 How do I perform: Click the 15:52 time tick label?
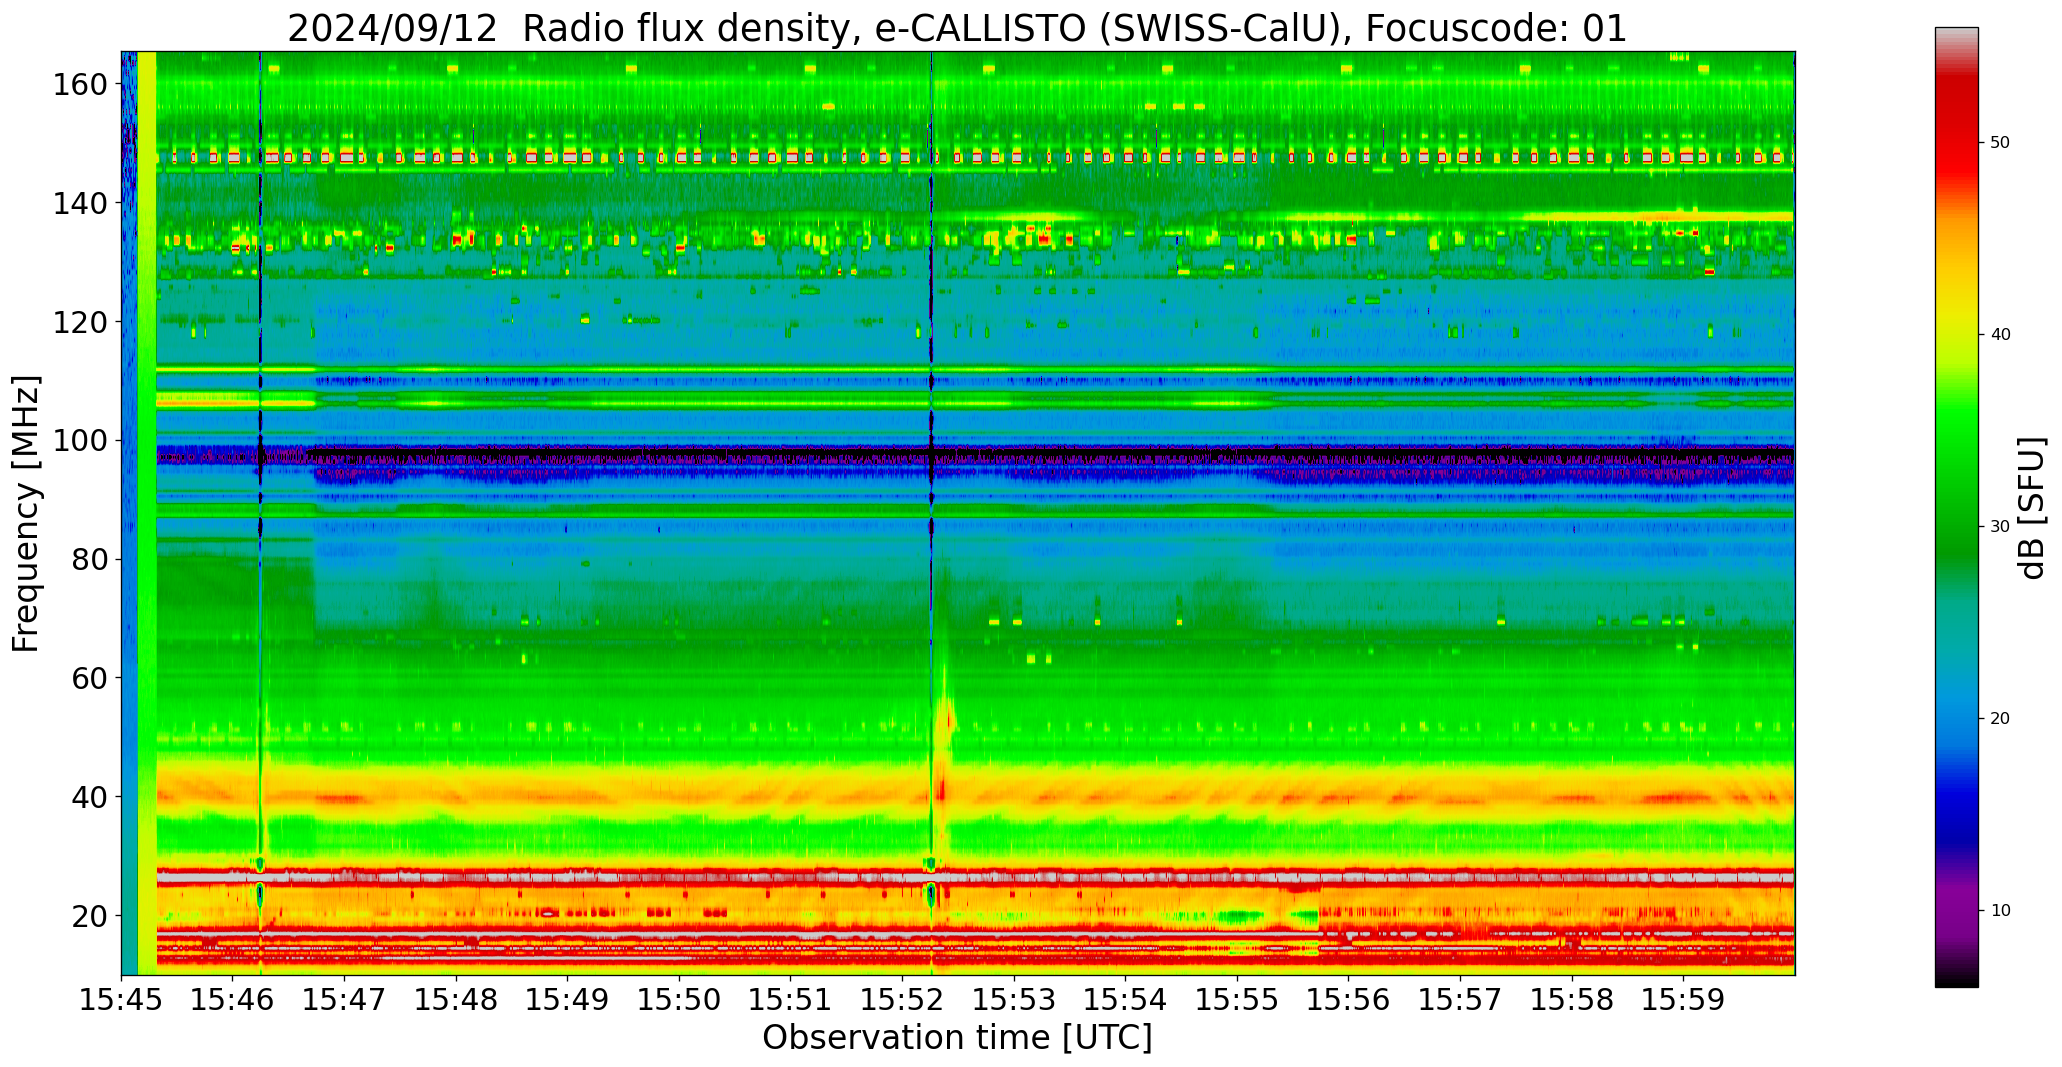pos(902,1000)
